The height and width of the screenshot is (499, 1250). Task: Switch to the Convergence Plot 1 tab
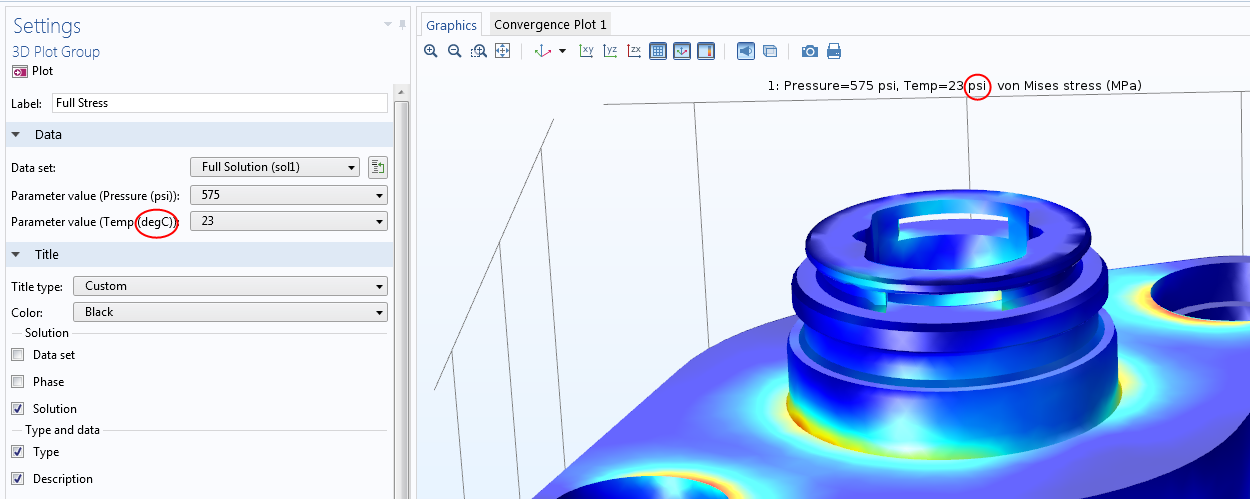click(x=550, y=25)
